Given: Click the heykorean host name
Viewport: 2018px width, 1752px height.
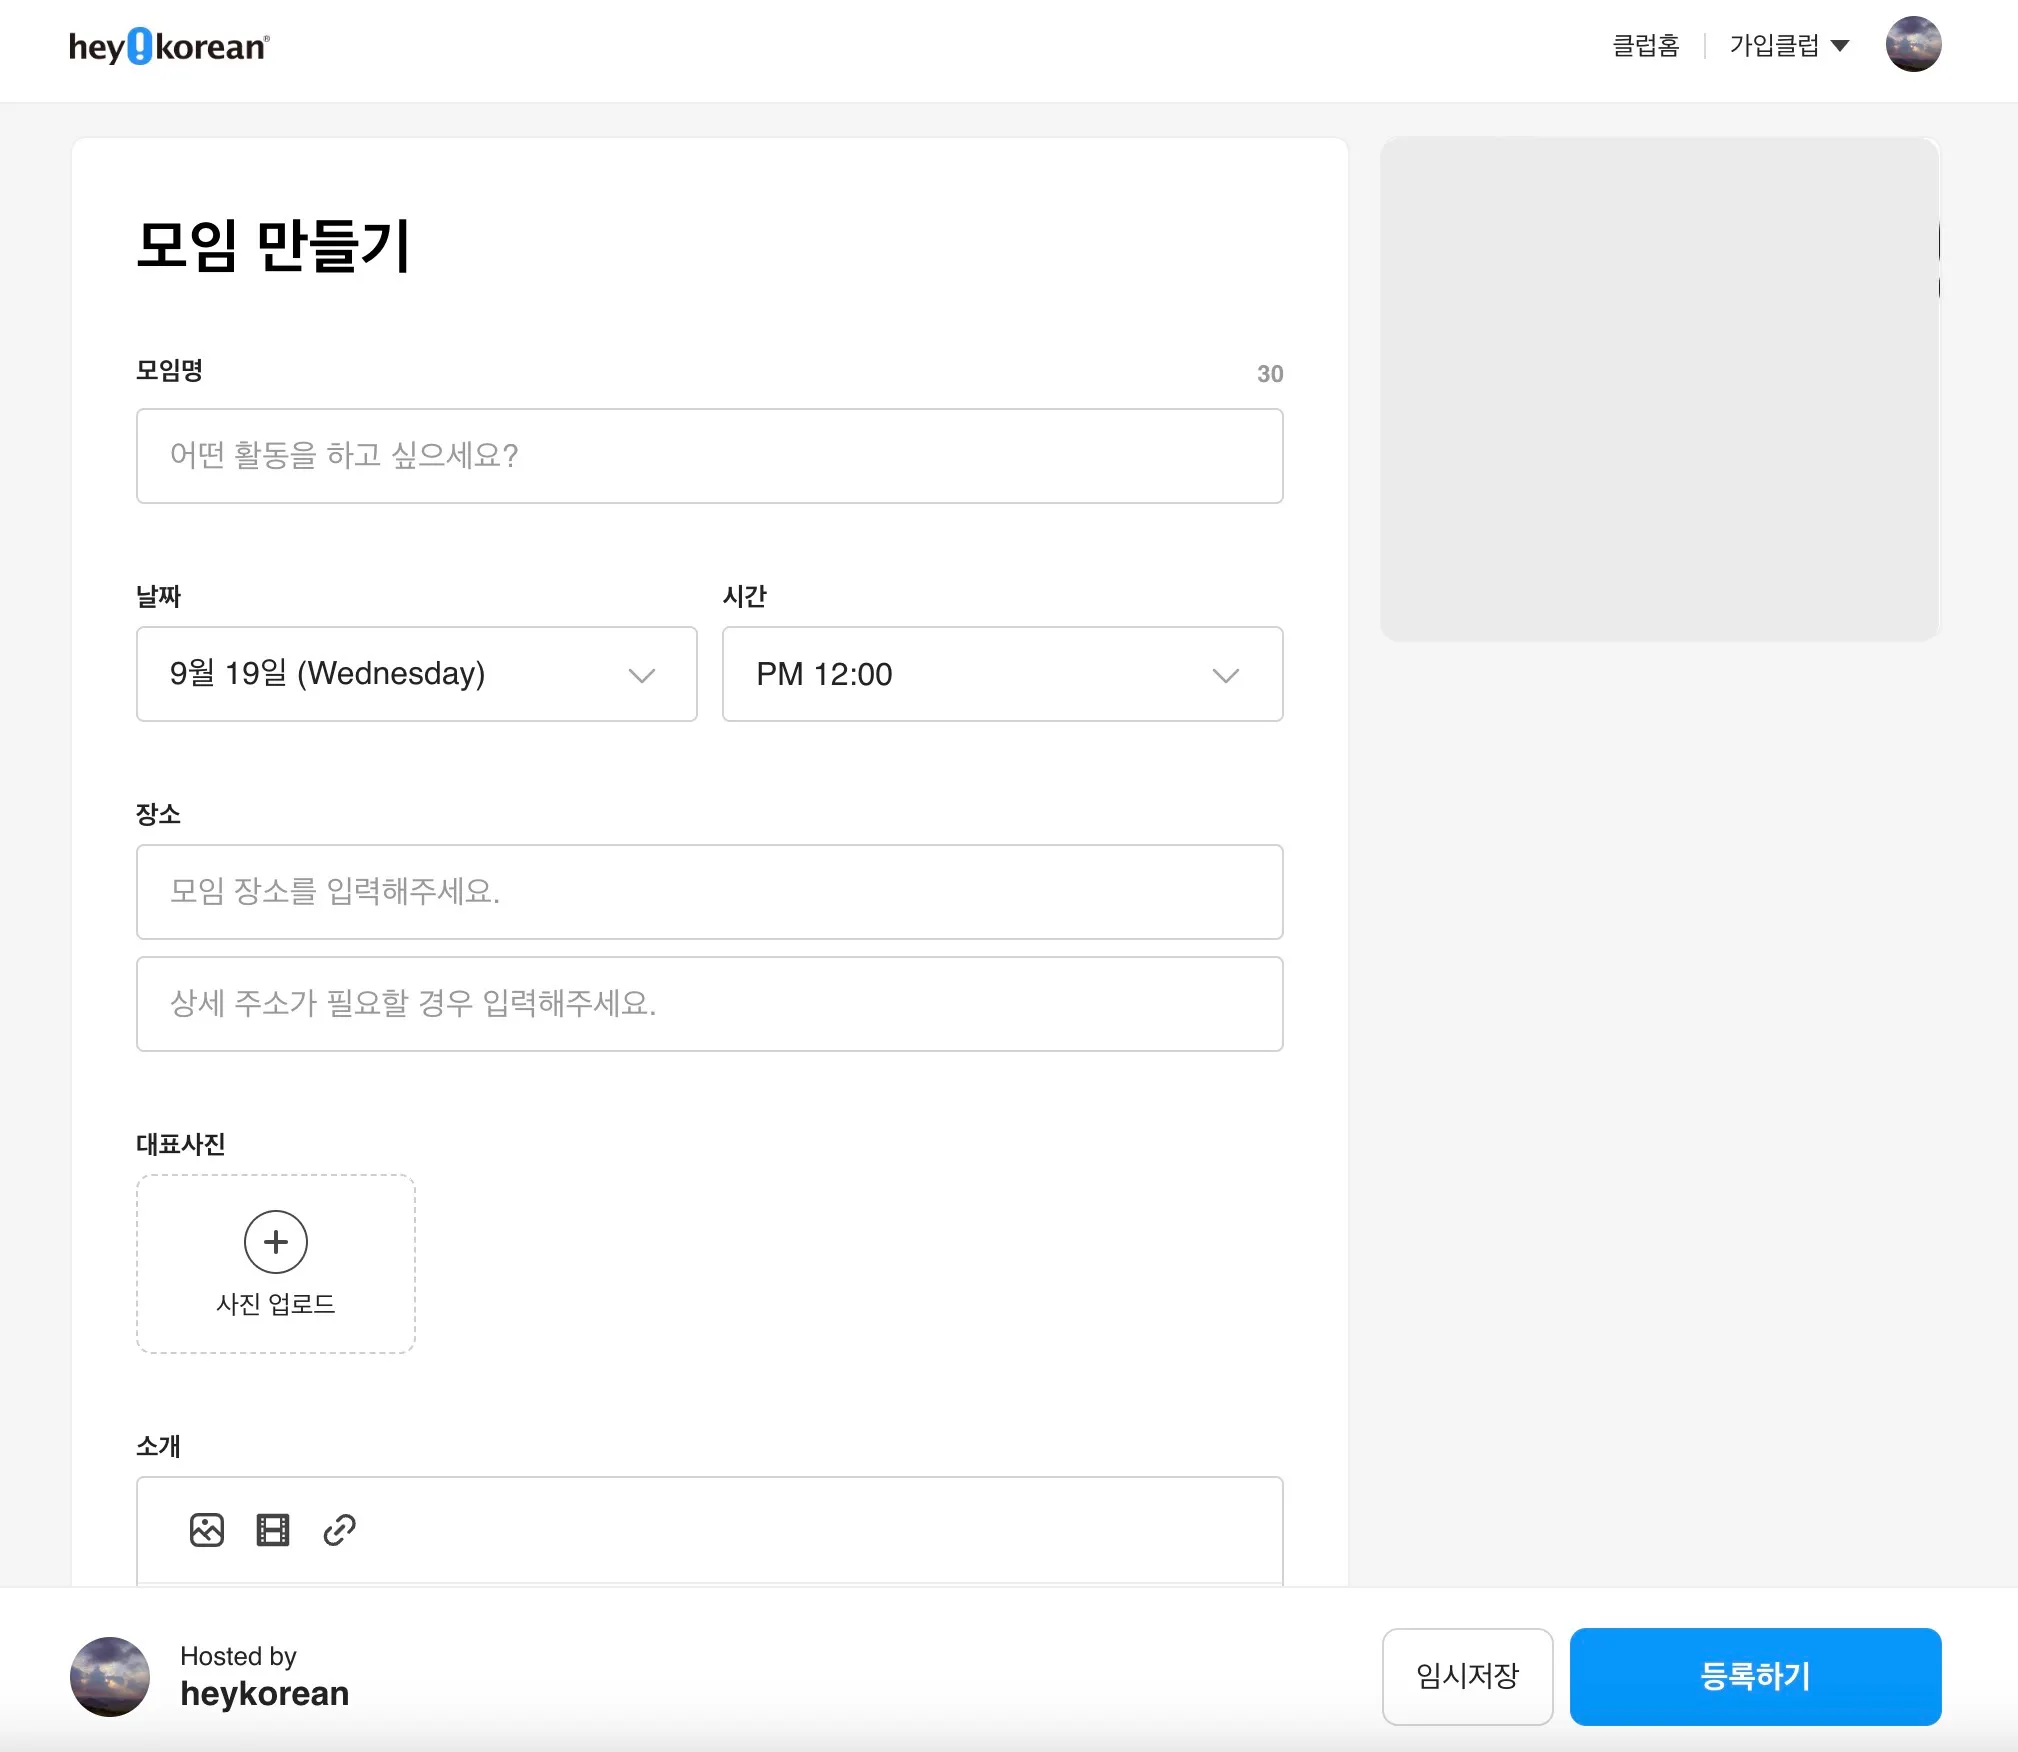Looking at the screenshot, I should point(264,1693).
